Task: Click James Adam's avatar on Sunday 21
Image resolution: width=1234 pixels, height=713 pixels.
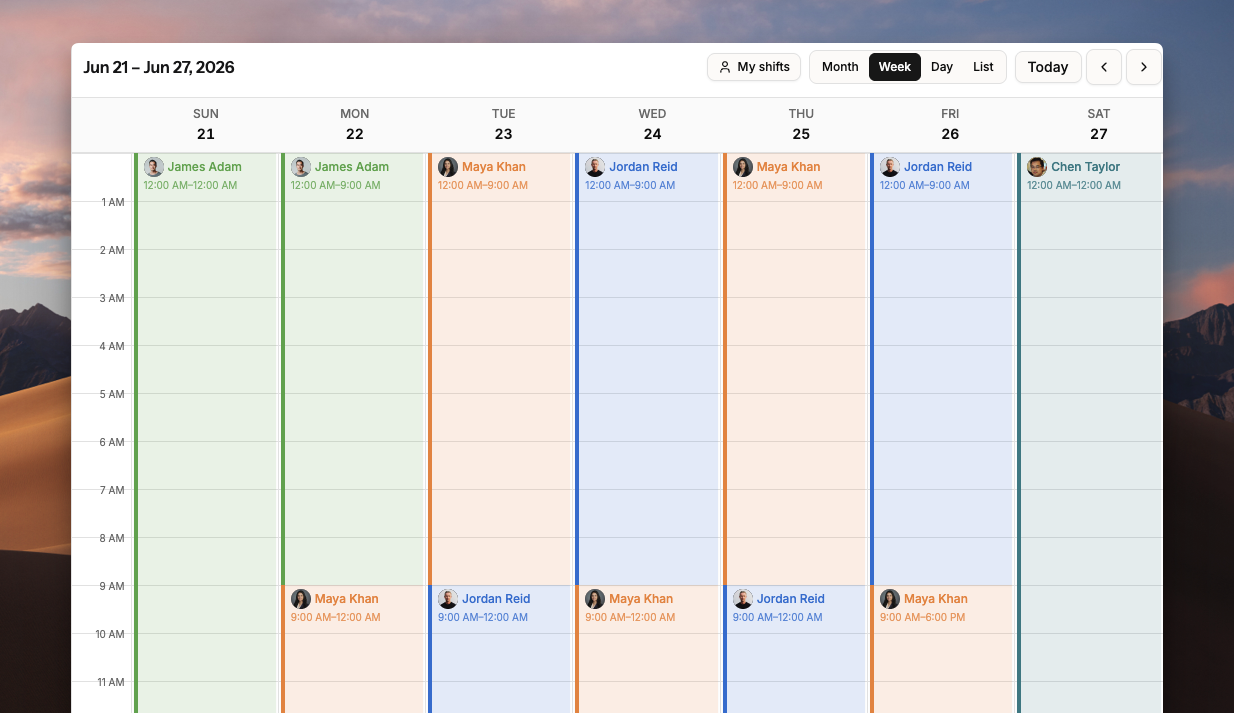Action: (x=153, y=167)
